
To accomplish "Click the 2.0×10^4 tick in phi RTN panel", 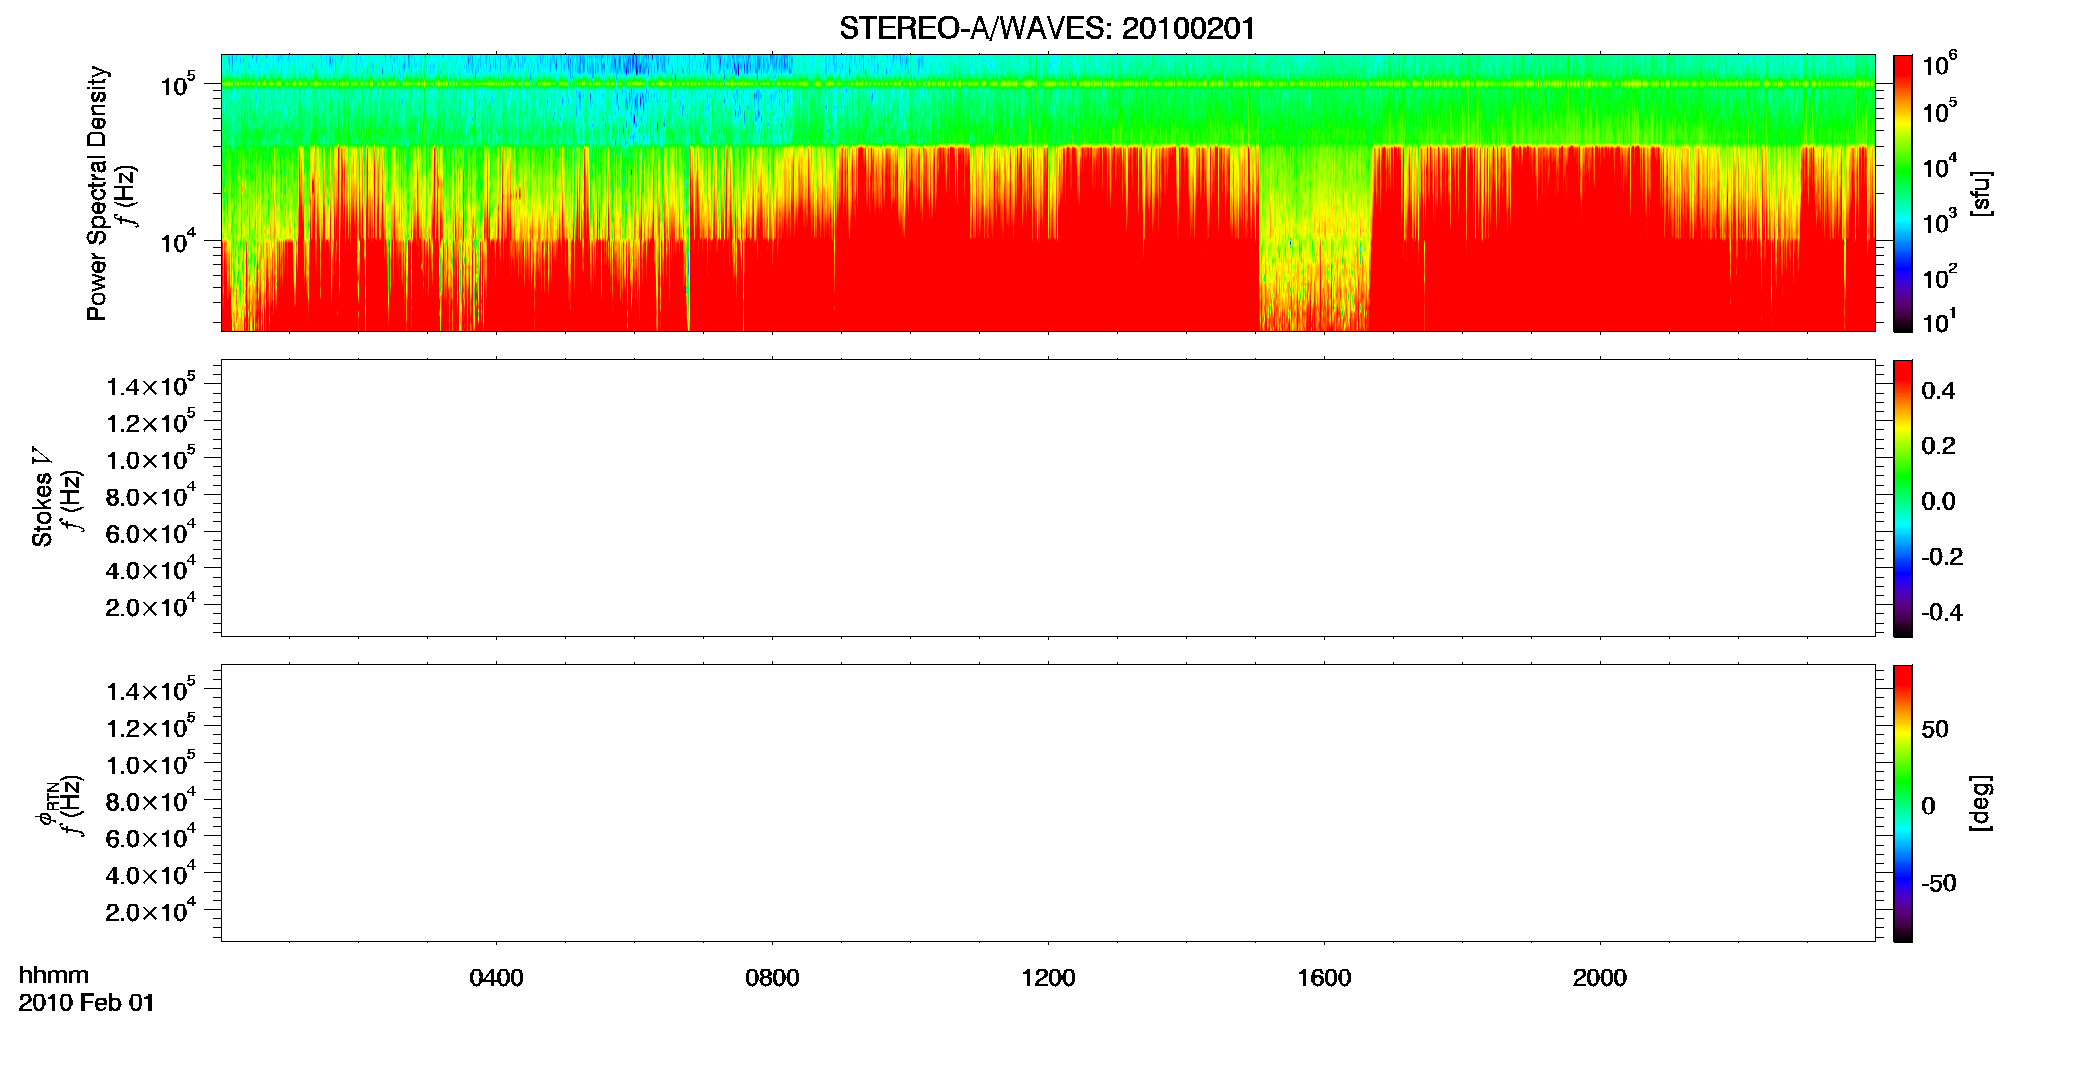I will click(151, 910).
